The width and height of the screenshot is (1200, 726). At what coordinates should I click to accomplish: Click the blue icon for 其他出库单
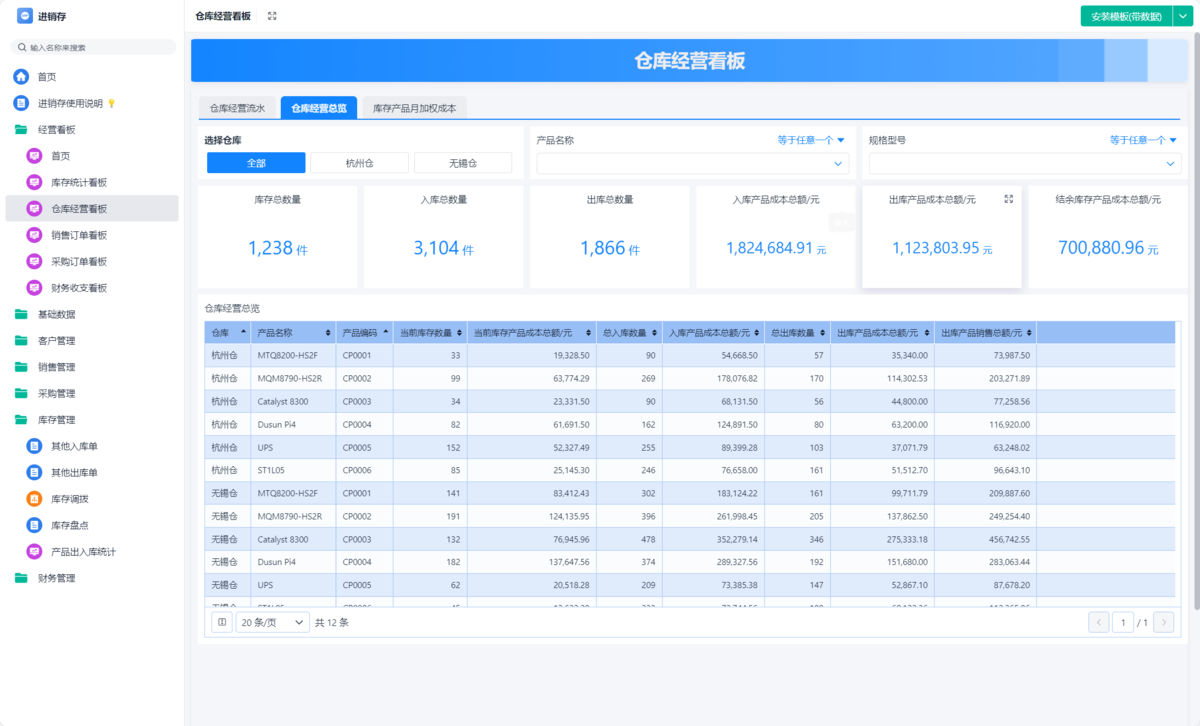point(34,472)
